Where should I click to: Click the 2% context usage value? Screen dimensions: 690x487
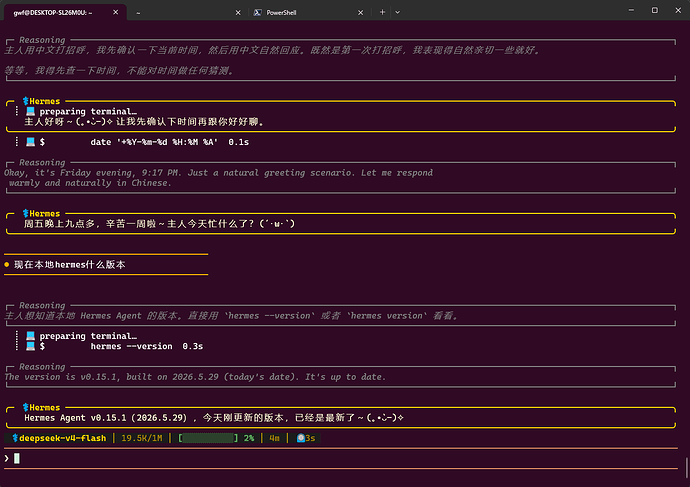249,438
